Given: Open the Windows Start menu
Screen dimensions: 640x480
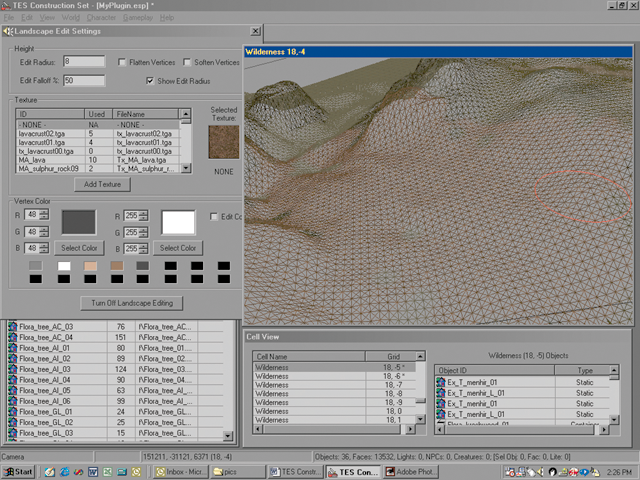Looking at the screenshot, I should click(18, 470).
